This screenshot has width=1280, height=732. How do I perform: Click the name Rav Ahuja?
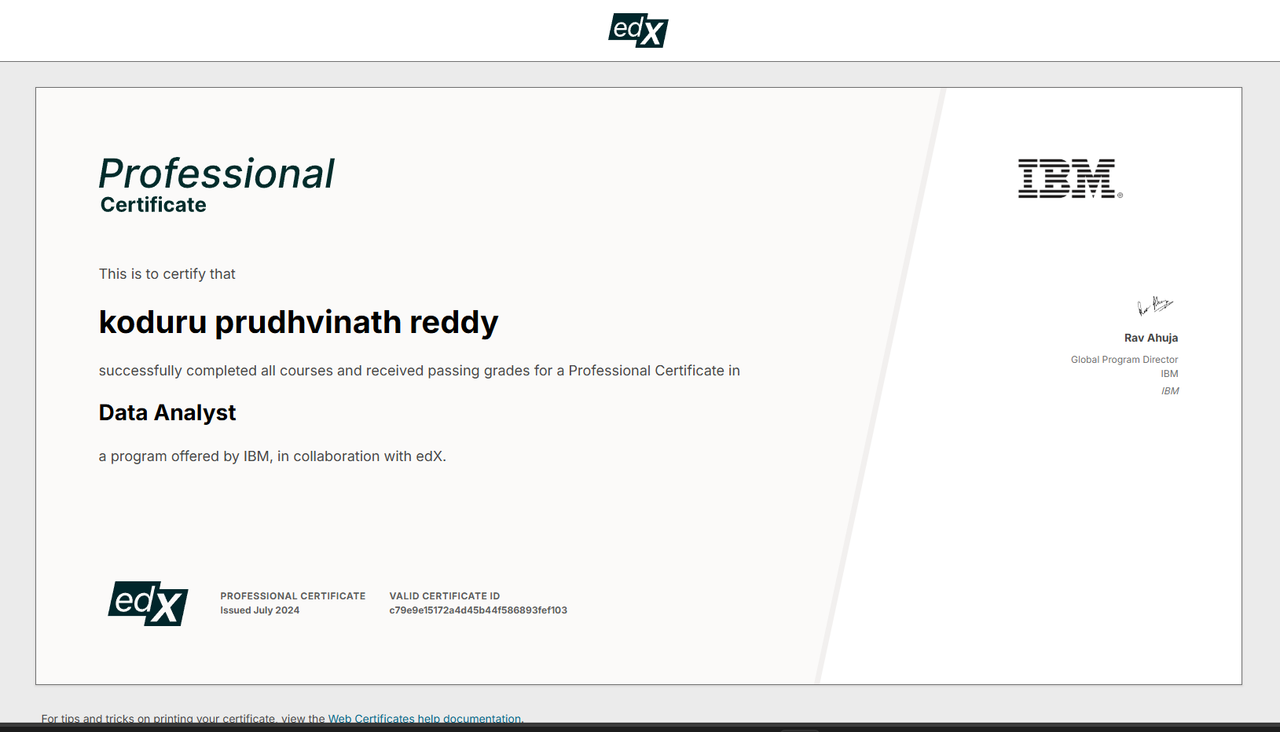[x=1151, y=338]
